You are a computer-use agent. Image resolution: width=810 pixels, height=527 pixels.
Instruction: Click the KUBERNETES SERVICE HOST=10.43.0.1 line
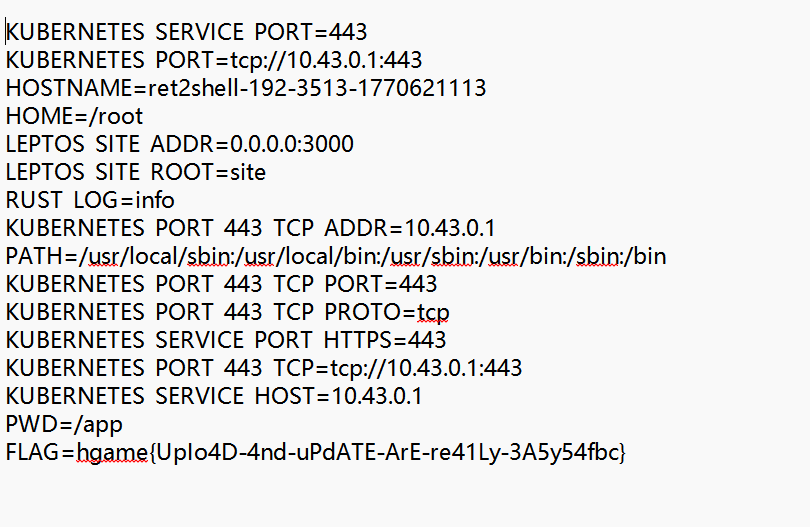point(214,396)
